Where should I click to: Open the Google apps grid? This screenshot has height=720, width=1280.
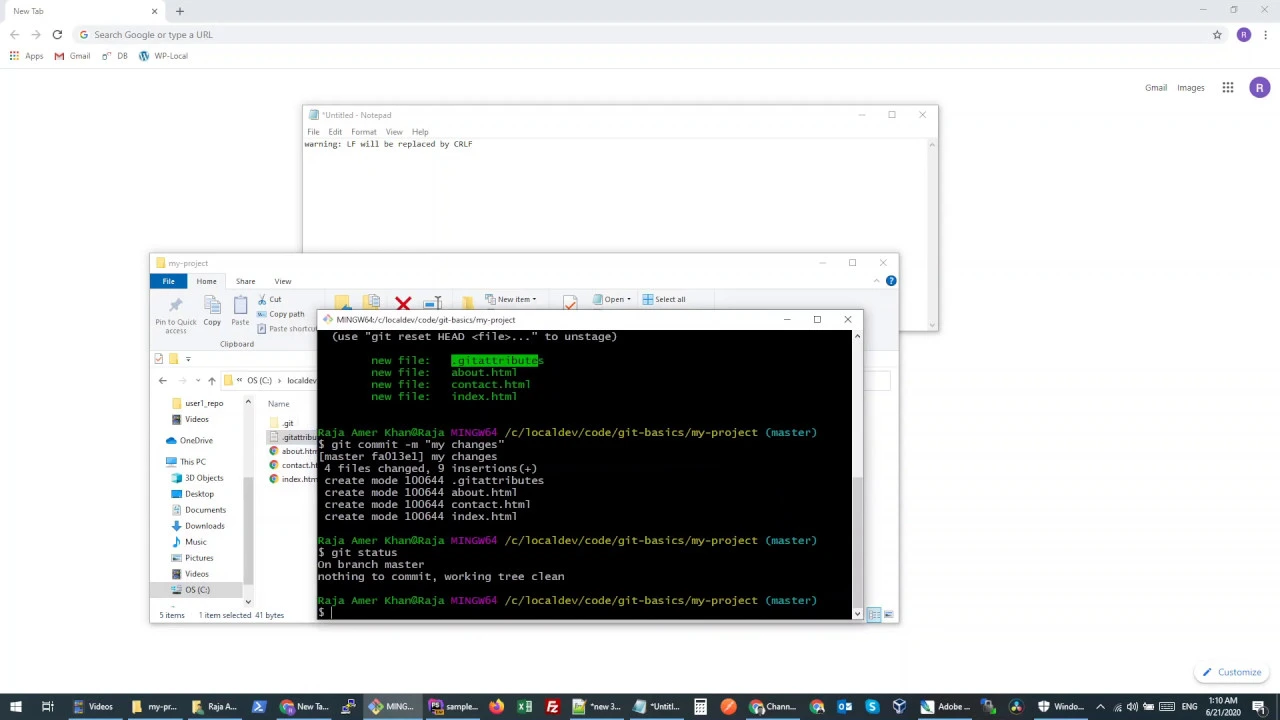1228,88
